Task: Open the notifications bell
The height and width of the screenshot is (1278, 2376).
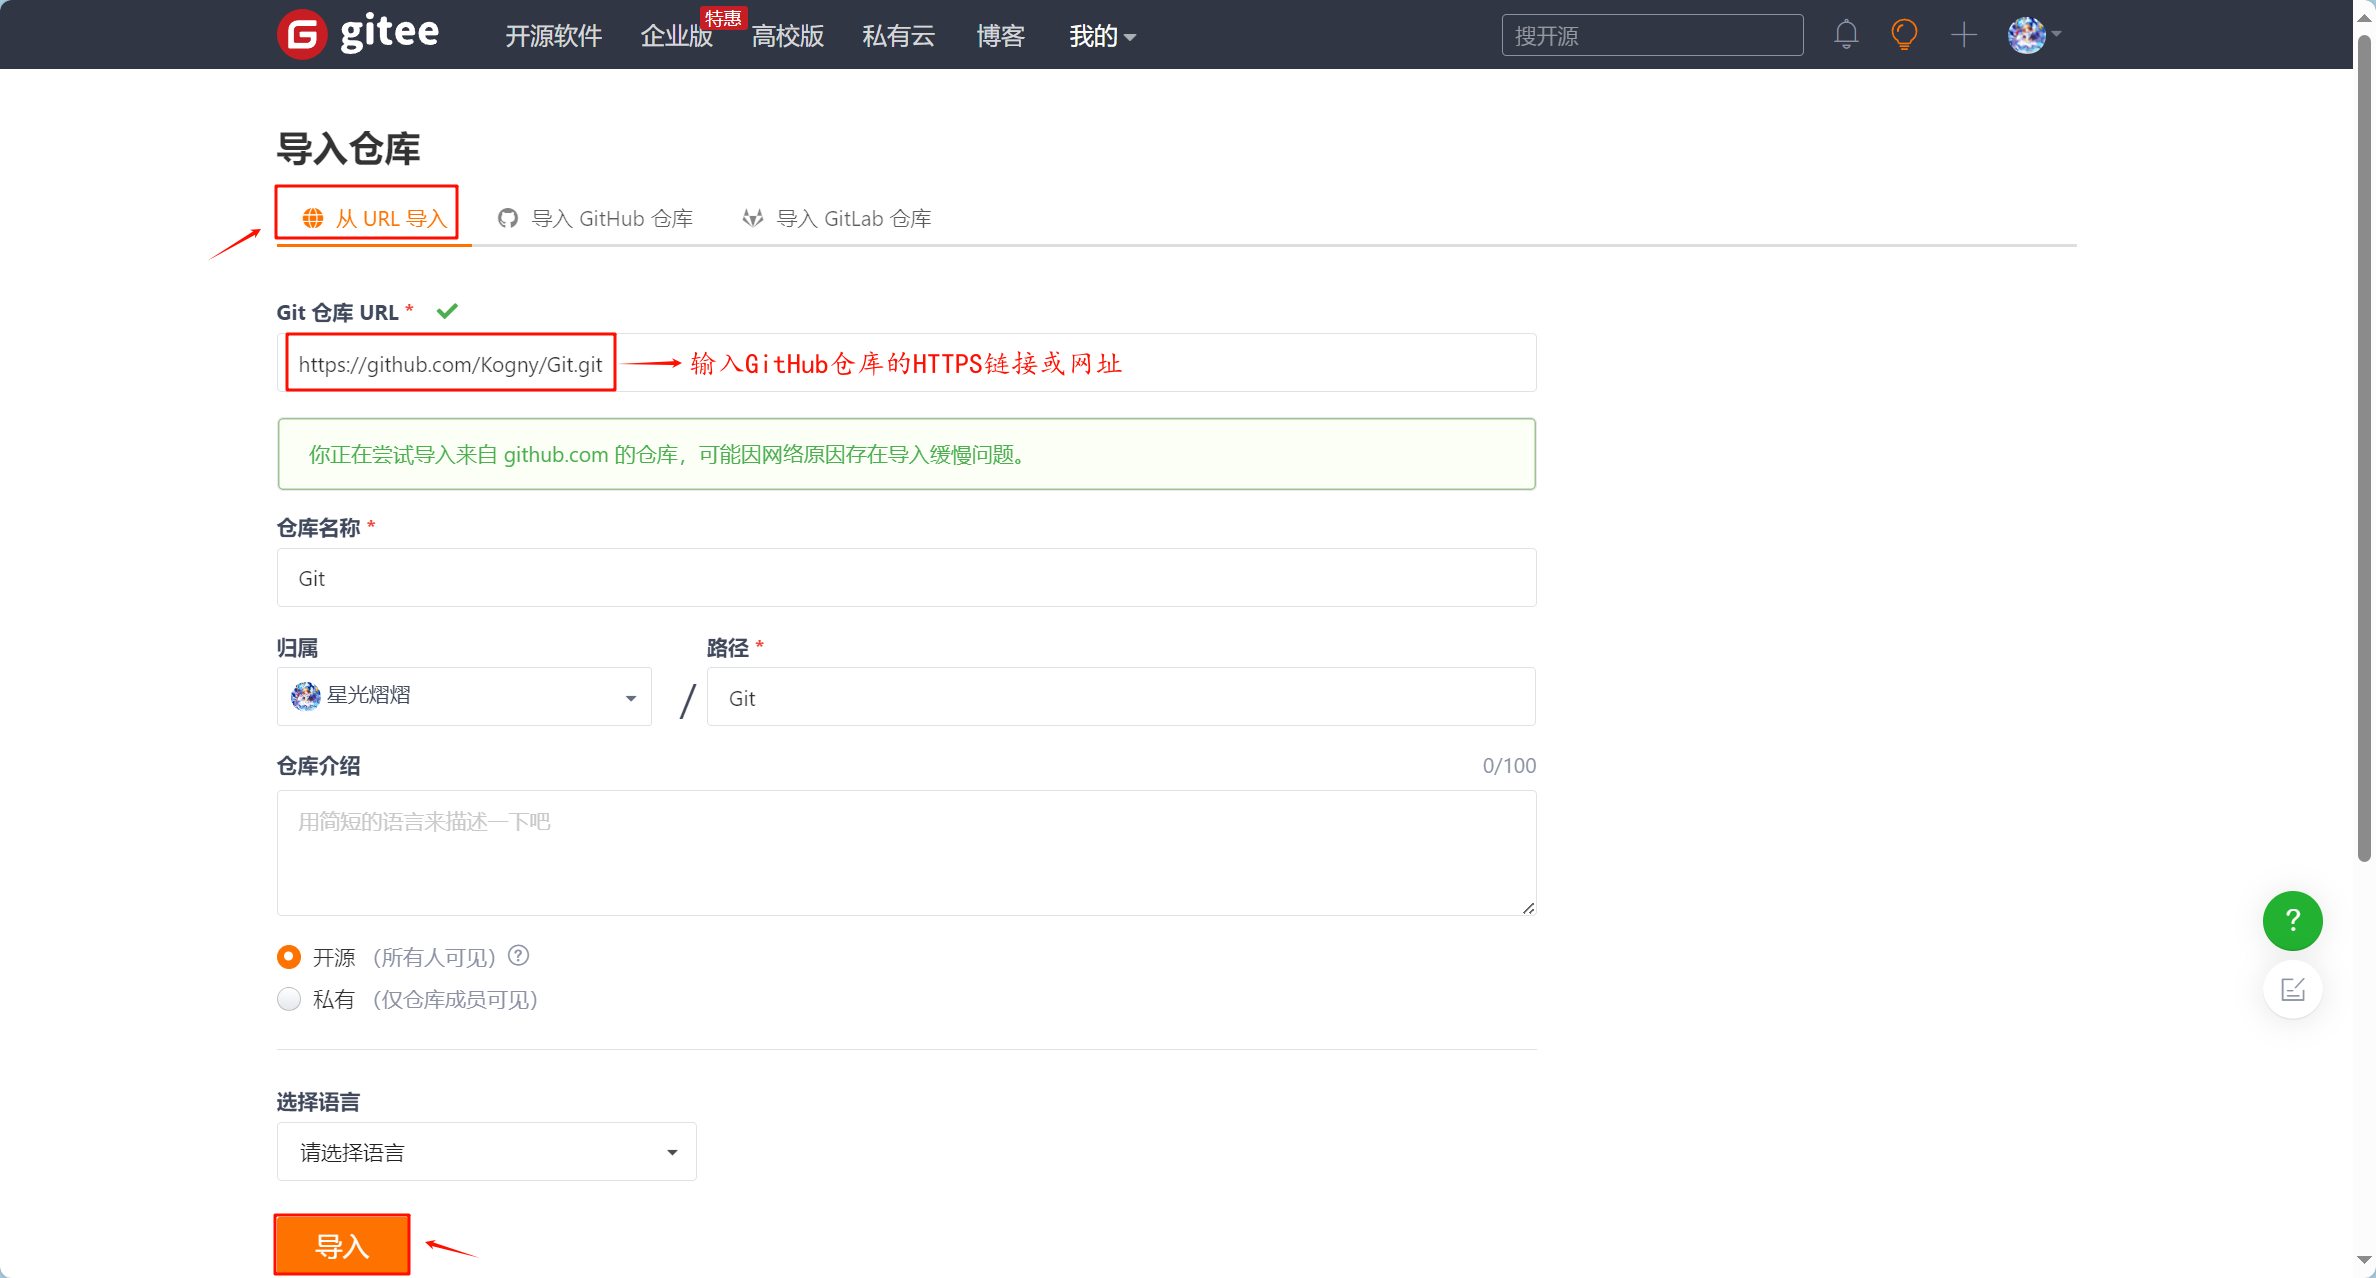Action: (1846, 35)
